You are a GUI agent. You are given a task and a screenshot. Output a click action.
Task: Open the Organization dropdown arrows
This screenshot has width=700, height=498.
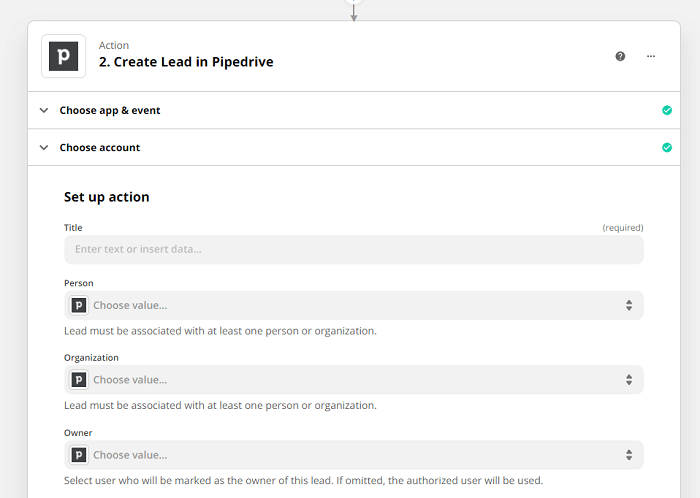point(629,380)
